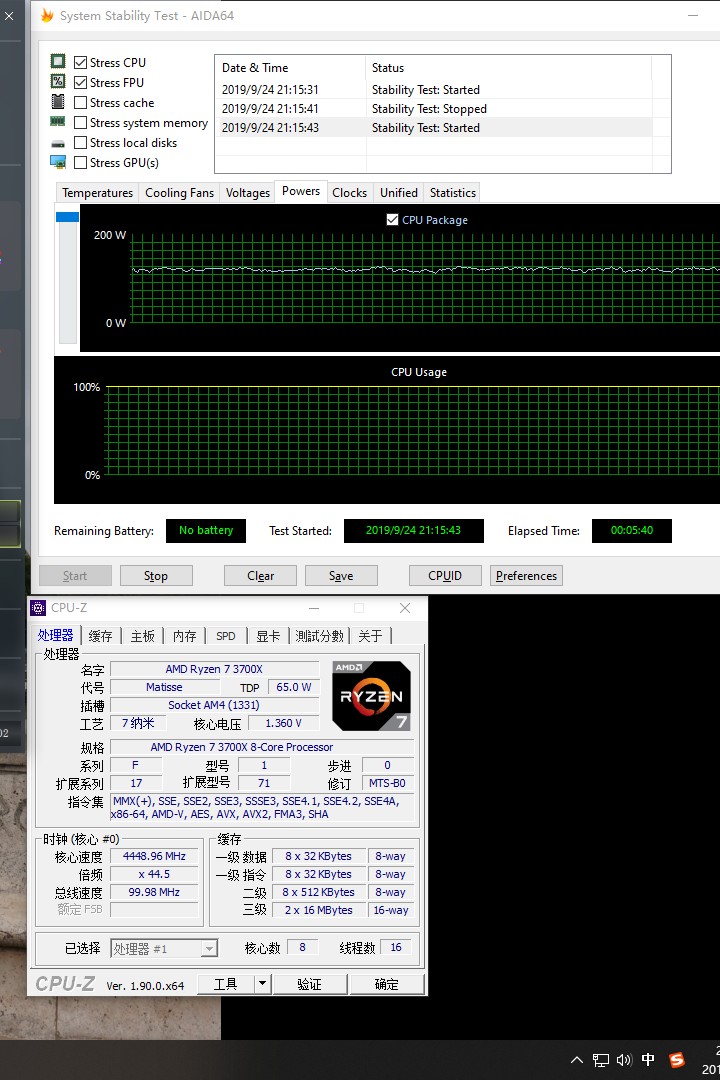720x1080 pixels.
Task: Select the log row dated 21:15:41 Stopped
Action: 433,109
